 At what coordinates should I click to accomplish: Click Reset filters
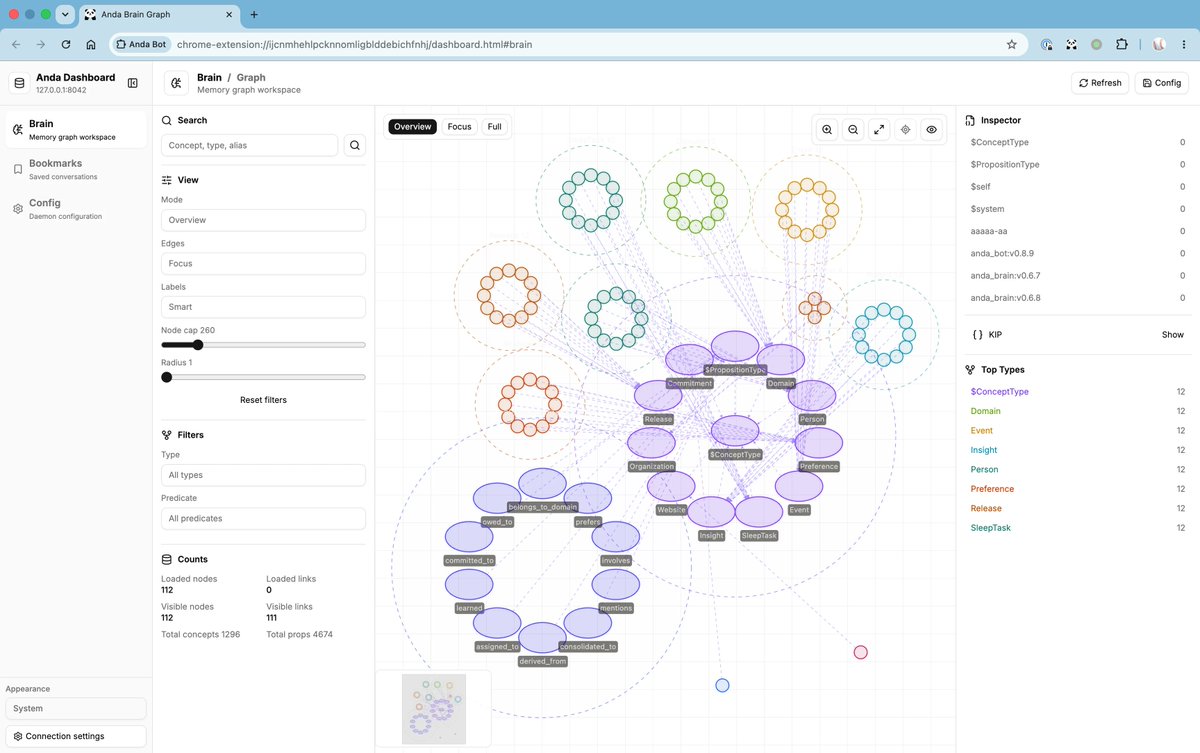(263, 400)
